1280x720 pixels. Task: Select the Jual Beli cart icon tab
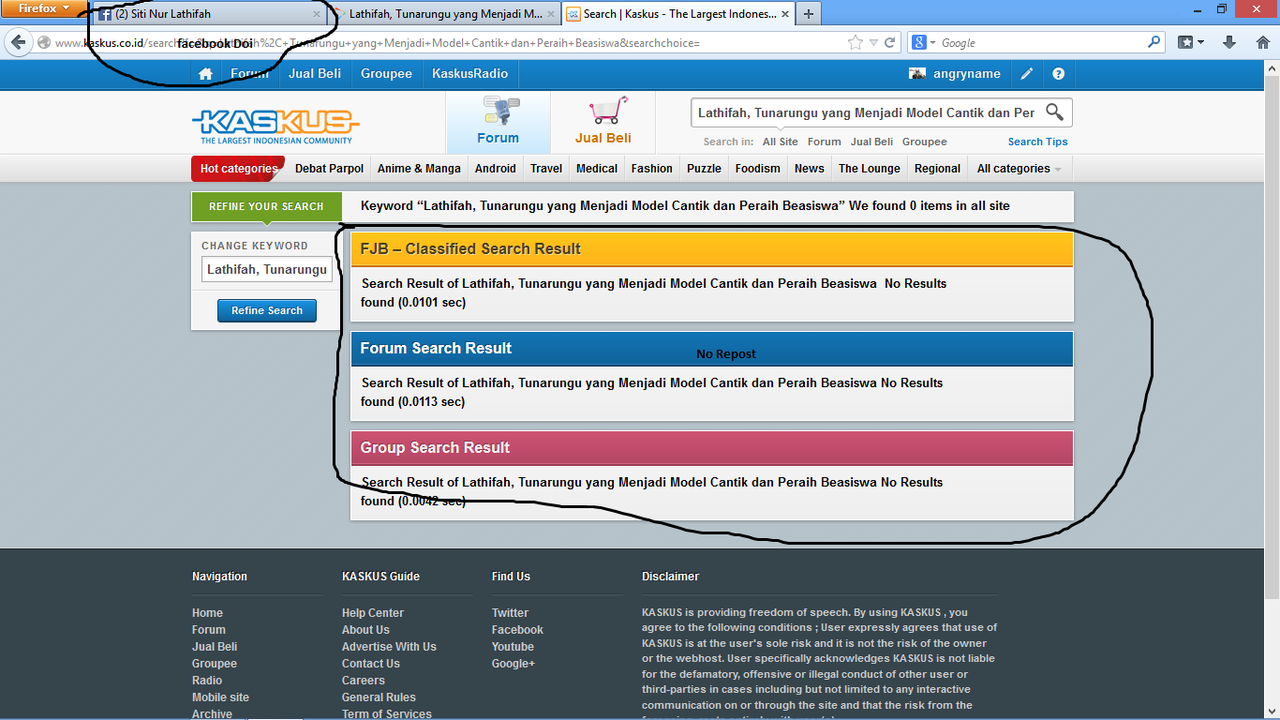pos(603,122)
